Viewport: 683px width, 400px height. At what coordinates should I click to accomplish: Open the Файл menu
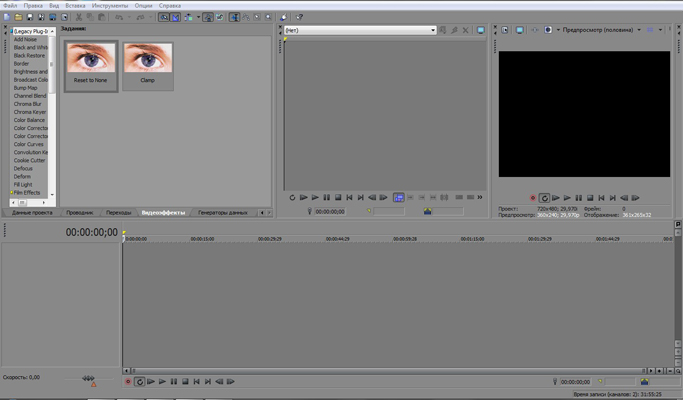10,6
